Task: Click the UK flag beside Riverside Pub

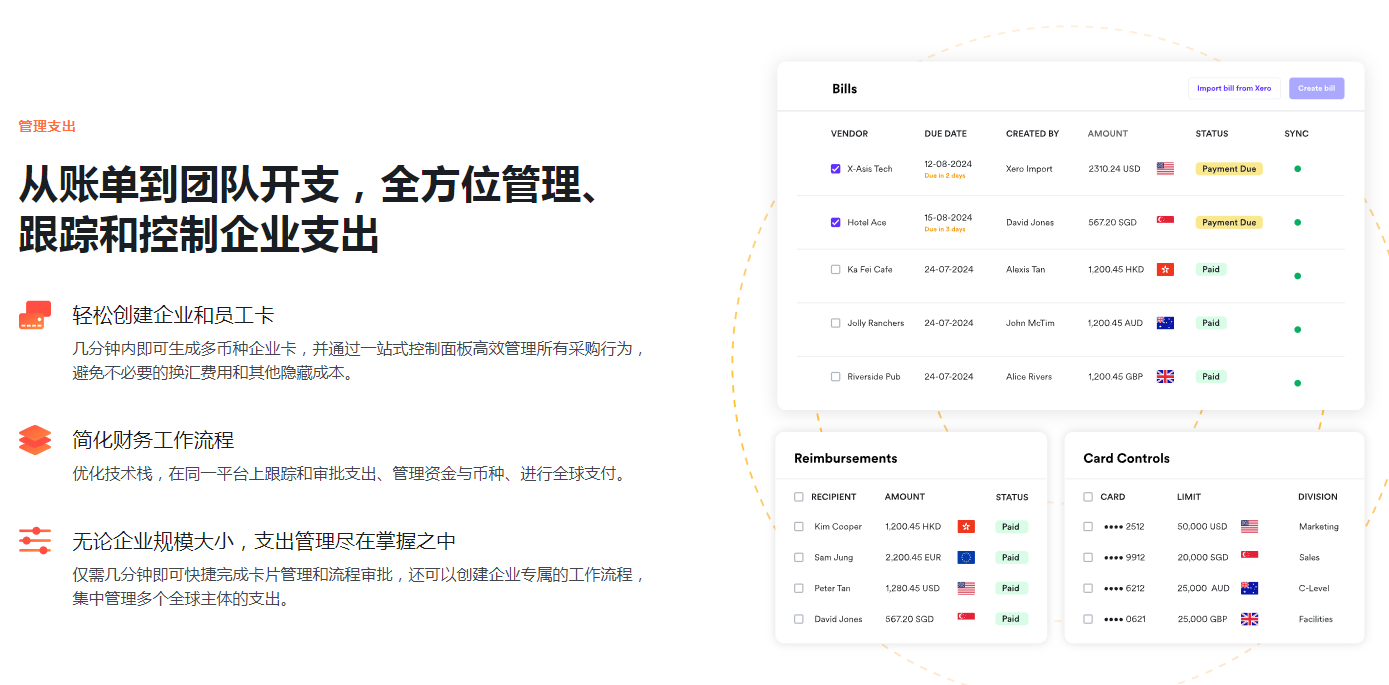Action: [1165, 375]
